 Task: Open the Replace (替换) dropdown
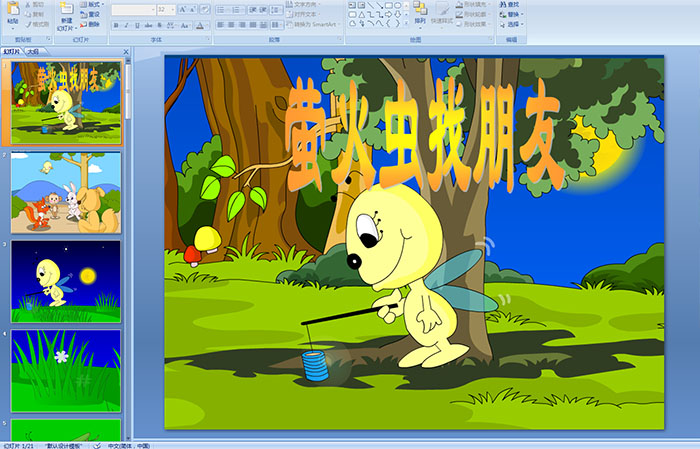point(512,14)
